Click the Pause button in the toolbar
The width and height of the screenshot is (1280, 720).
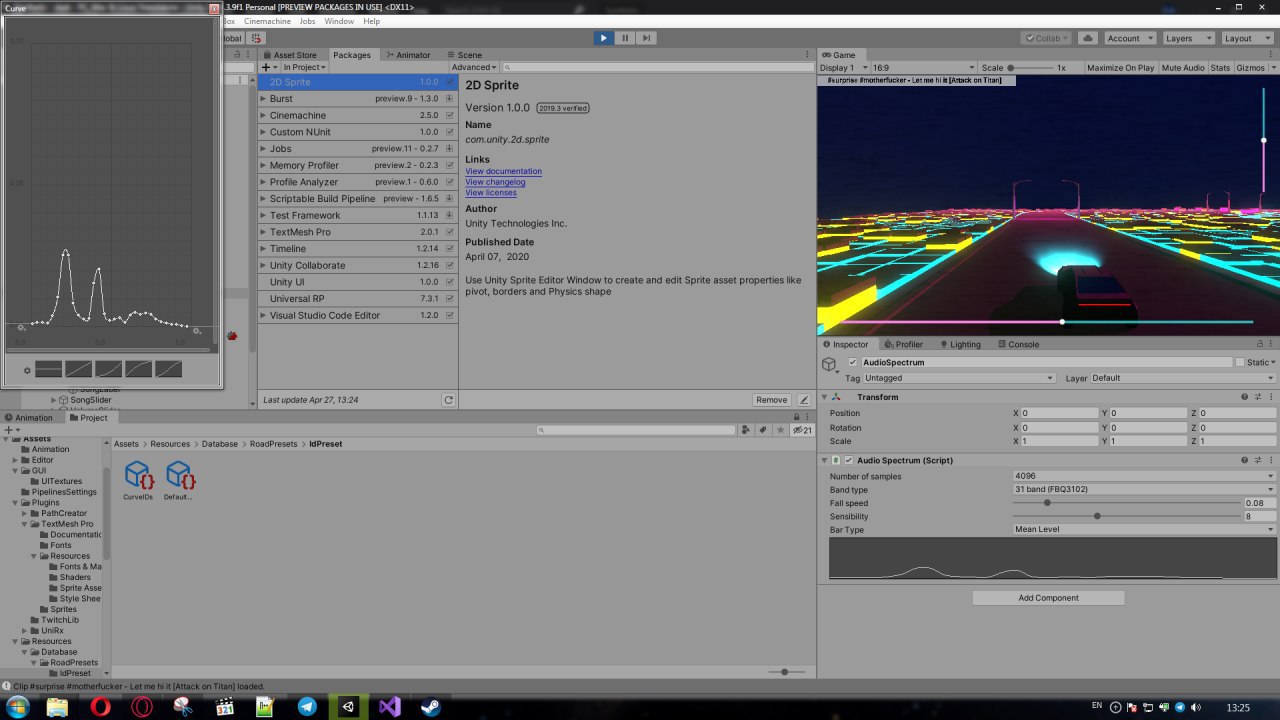click(625, 38)
